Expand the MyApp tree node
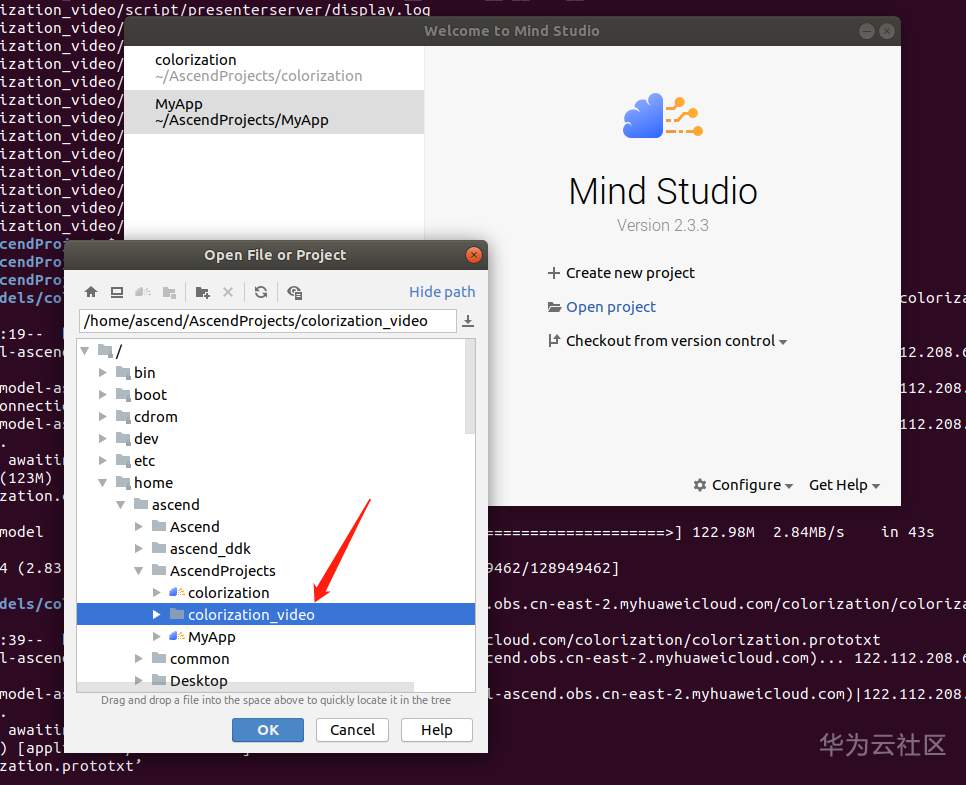The height and width of the screenshot is (785, 966). (x=156, y=637)
